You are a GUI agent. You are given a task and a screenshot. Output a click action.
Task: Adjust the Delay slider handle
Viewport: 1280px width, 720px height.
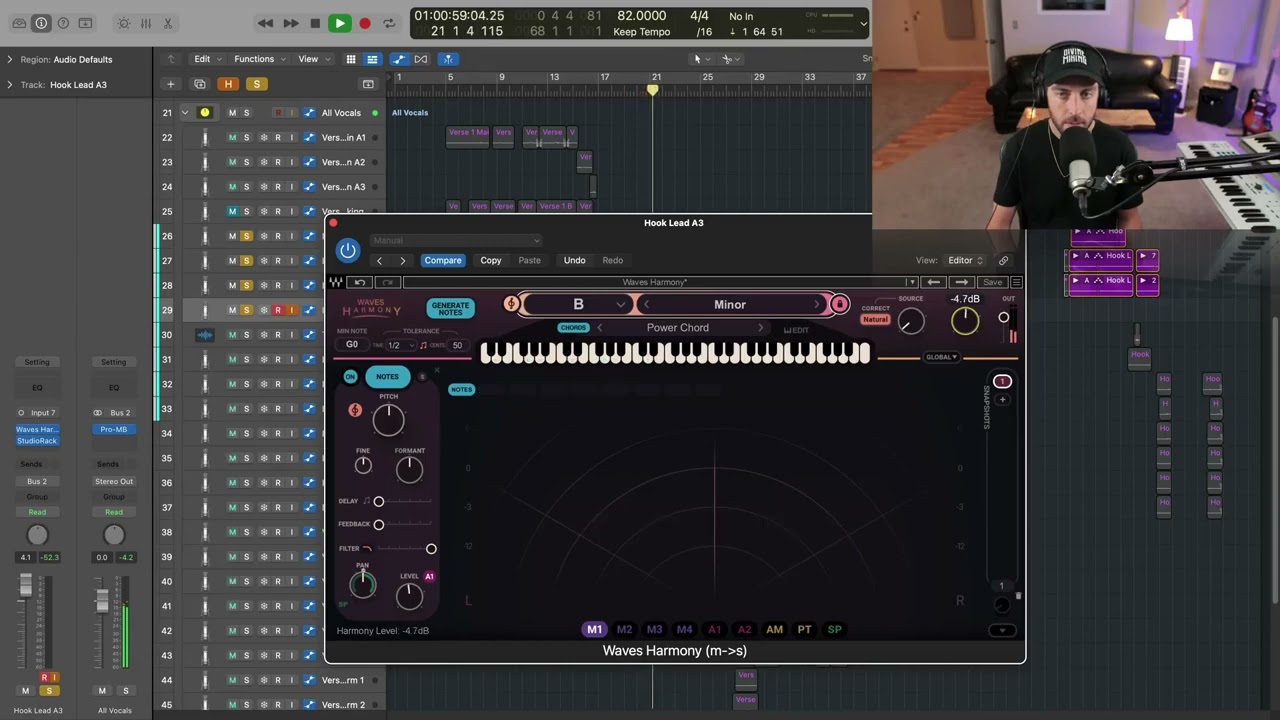[378, 501]
